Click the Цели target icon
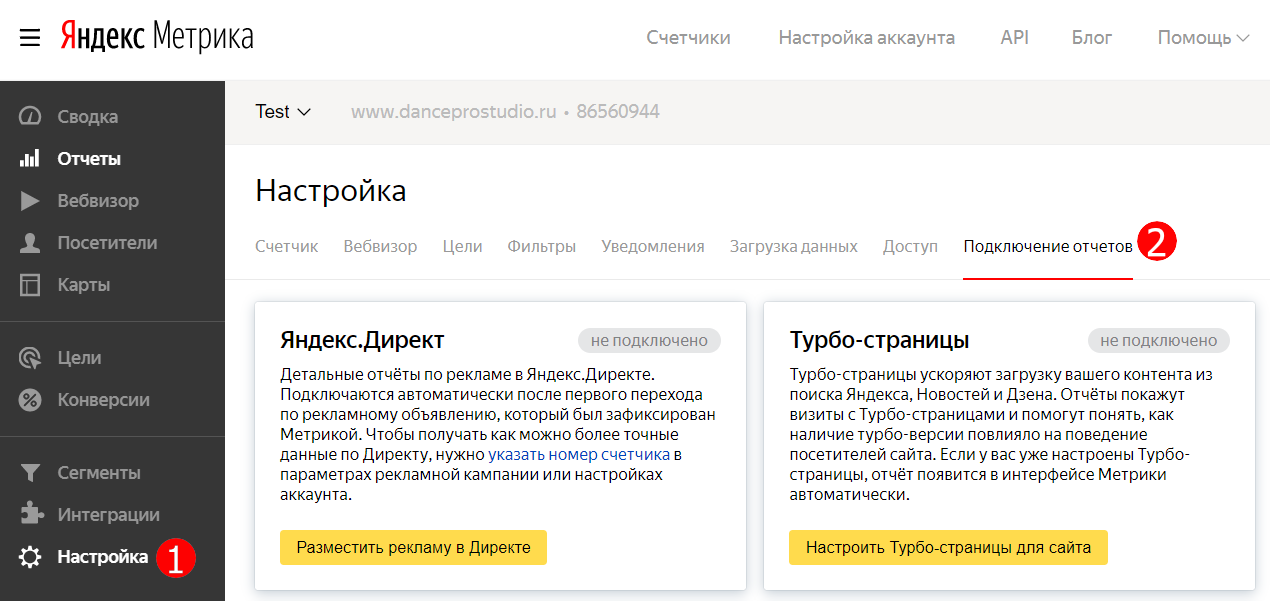Screen dimensions: 1270x601 tap(30, 358)
